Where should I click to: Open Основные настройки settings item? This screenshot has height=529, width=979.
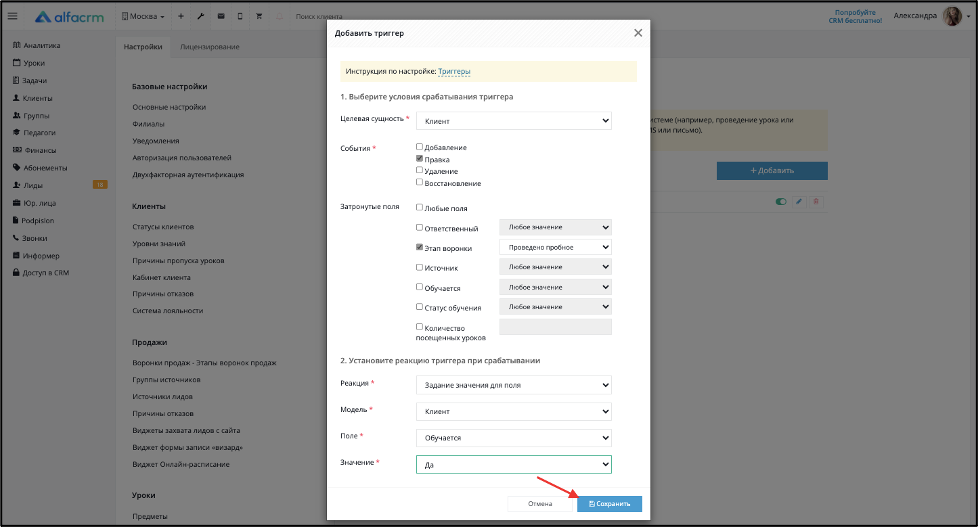point(169,107)
